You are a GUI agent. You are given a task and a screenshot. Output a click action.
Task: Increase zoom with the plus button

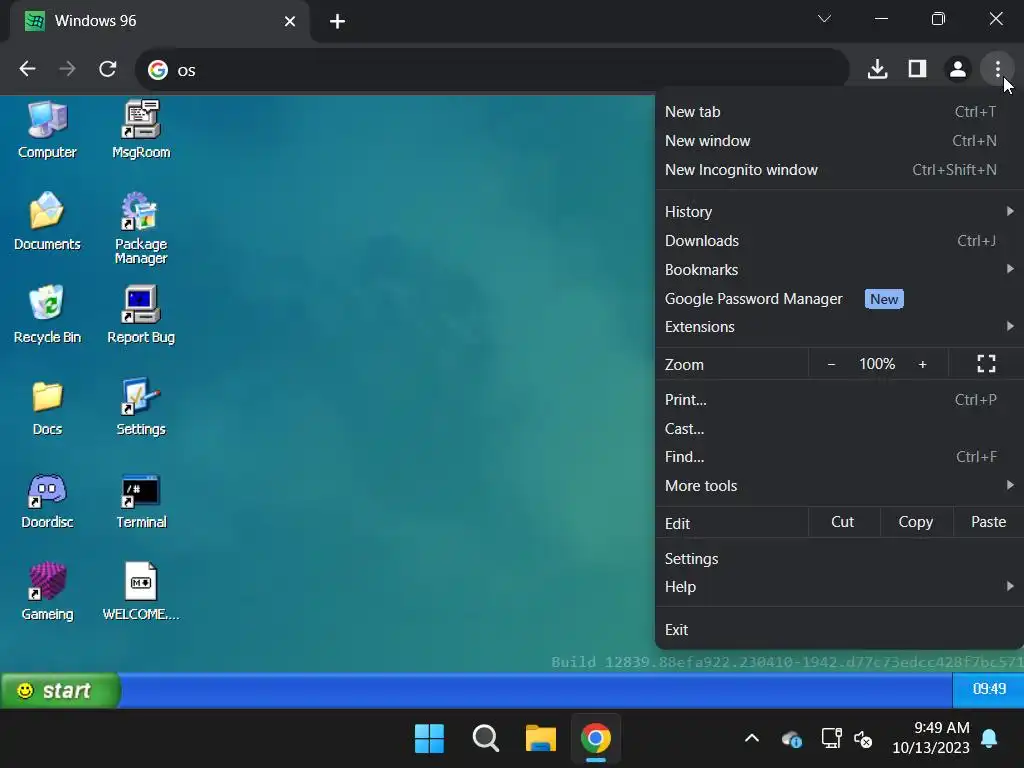(922, 364)
